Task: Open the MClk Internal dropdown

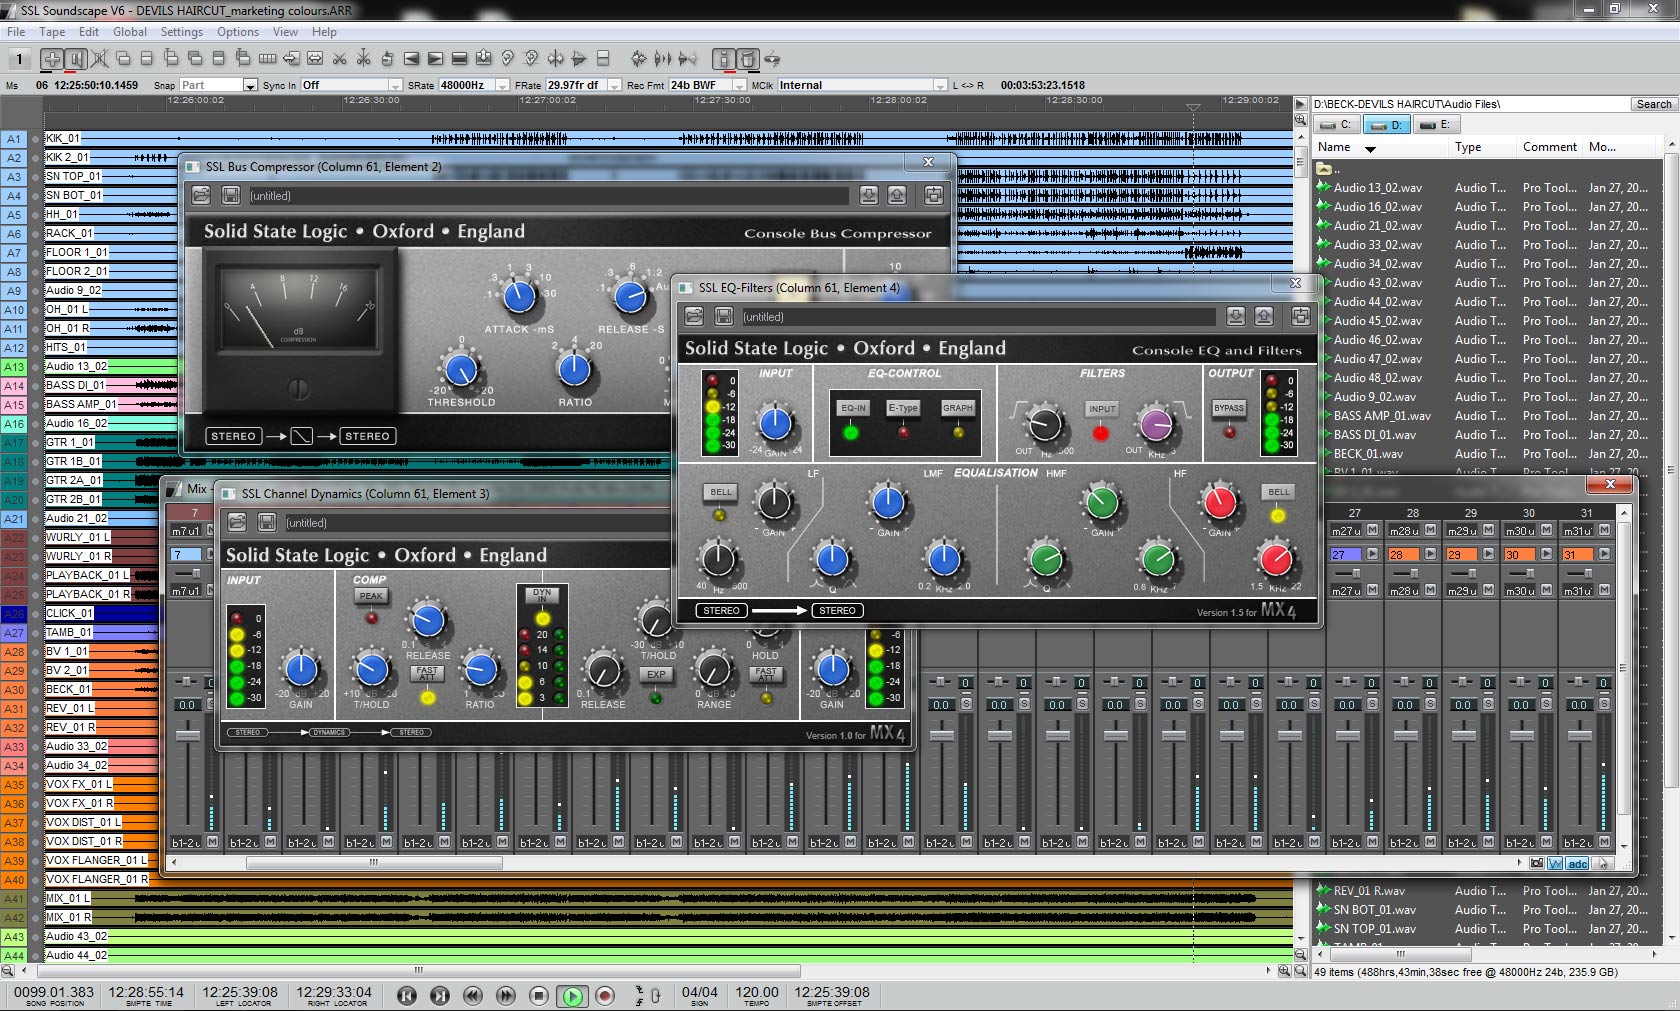Action: tap(940, 85)
